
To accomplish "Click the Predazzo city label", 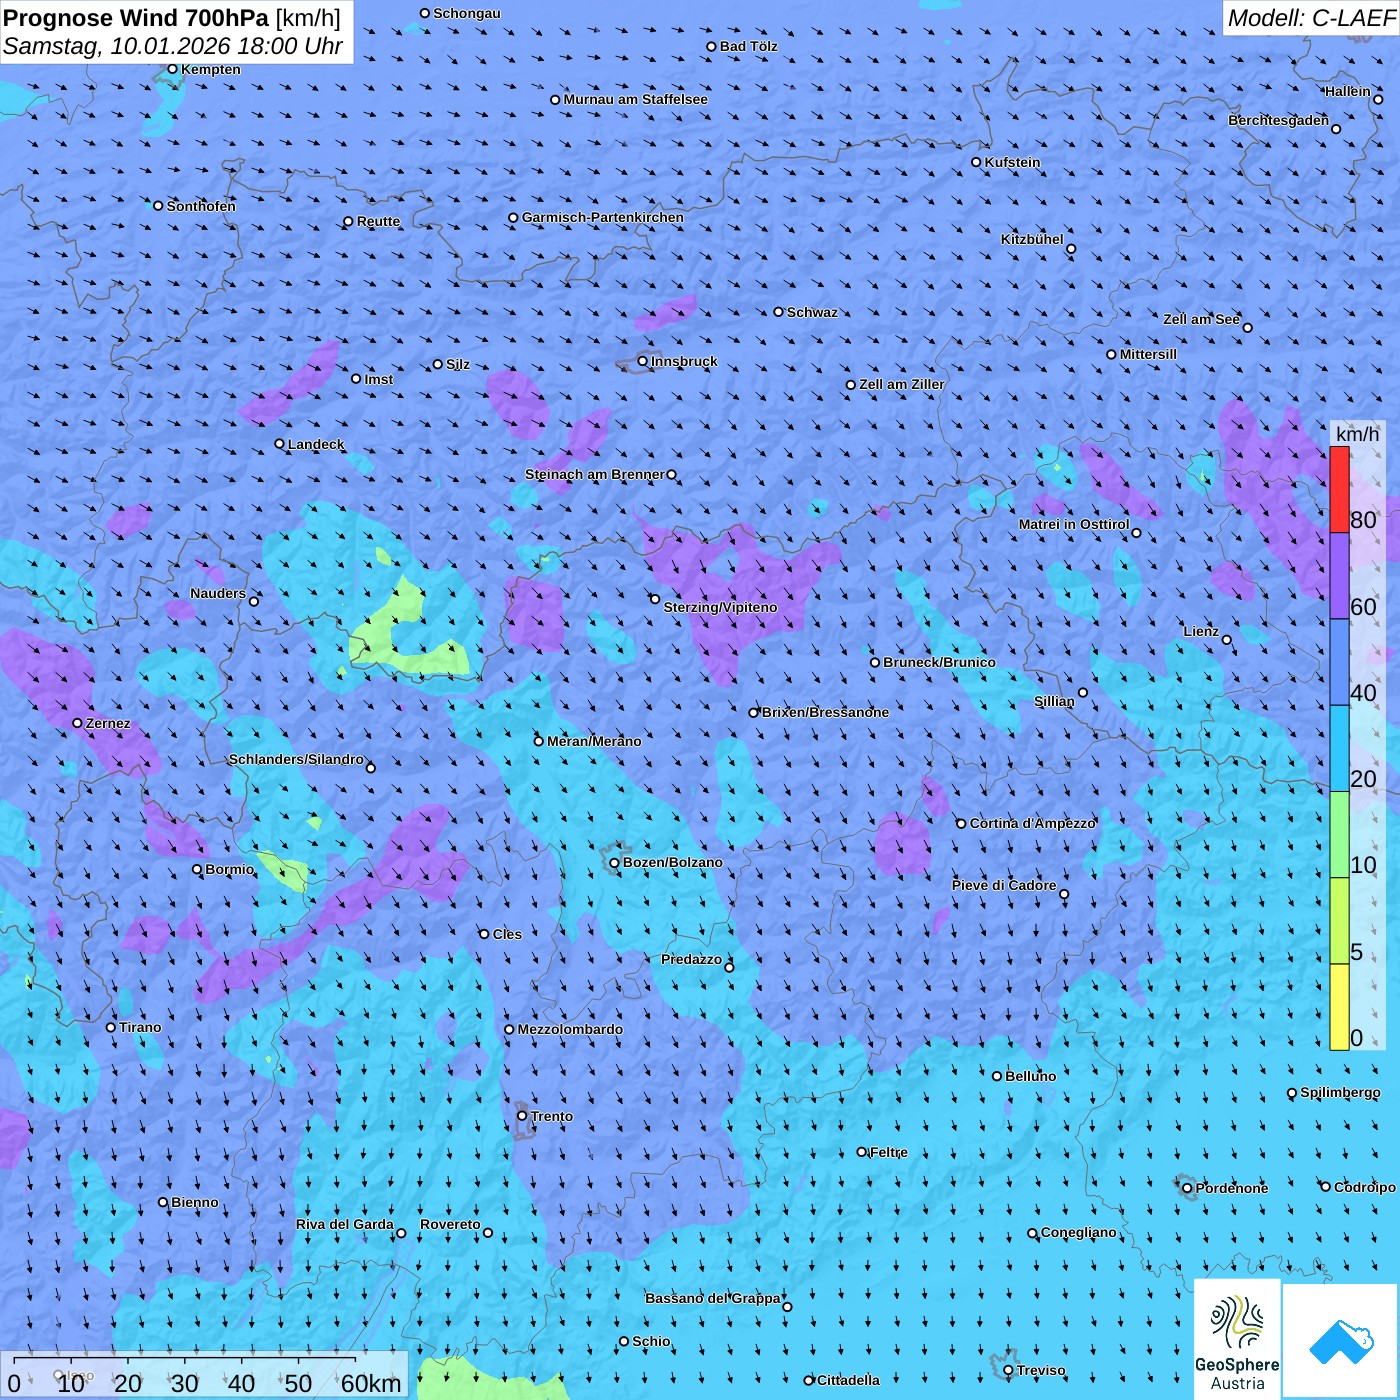I will pos(691,959).
